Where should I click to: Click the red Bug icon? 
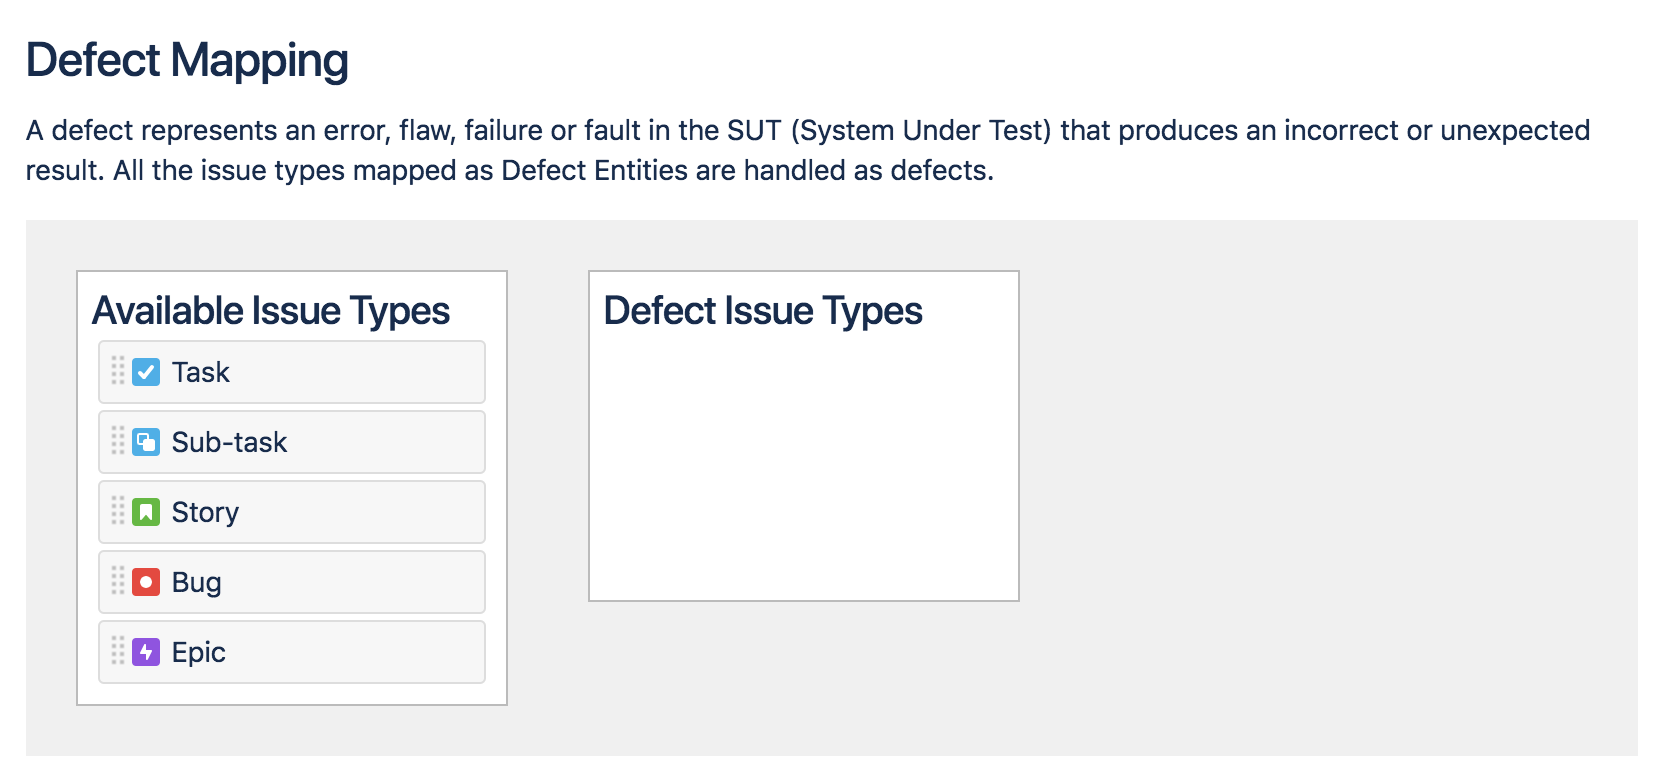[146, 582]
